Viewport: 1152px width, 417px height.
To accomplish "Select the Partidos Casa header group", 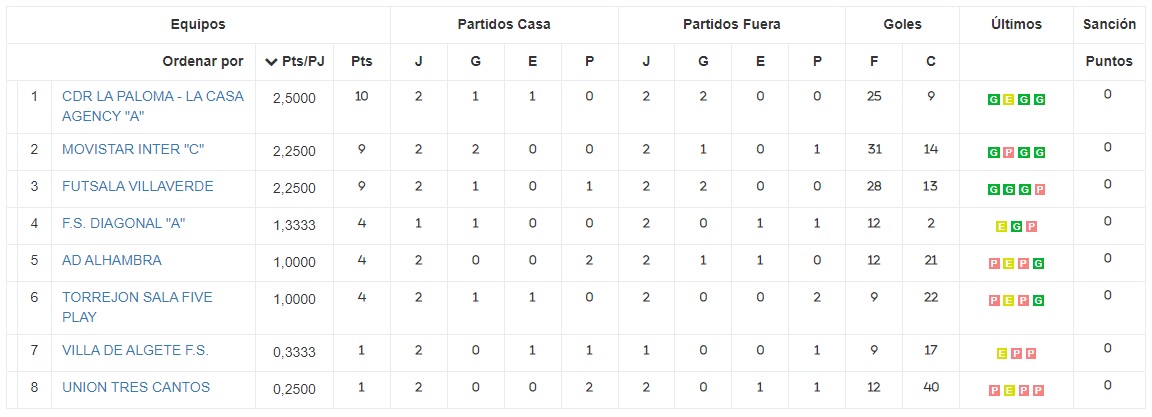I will pos(504,24).
